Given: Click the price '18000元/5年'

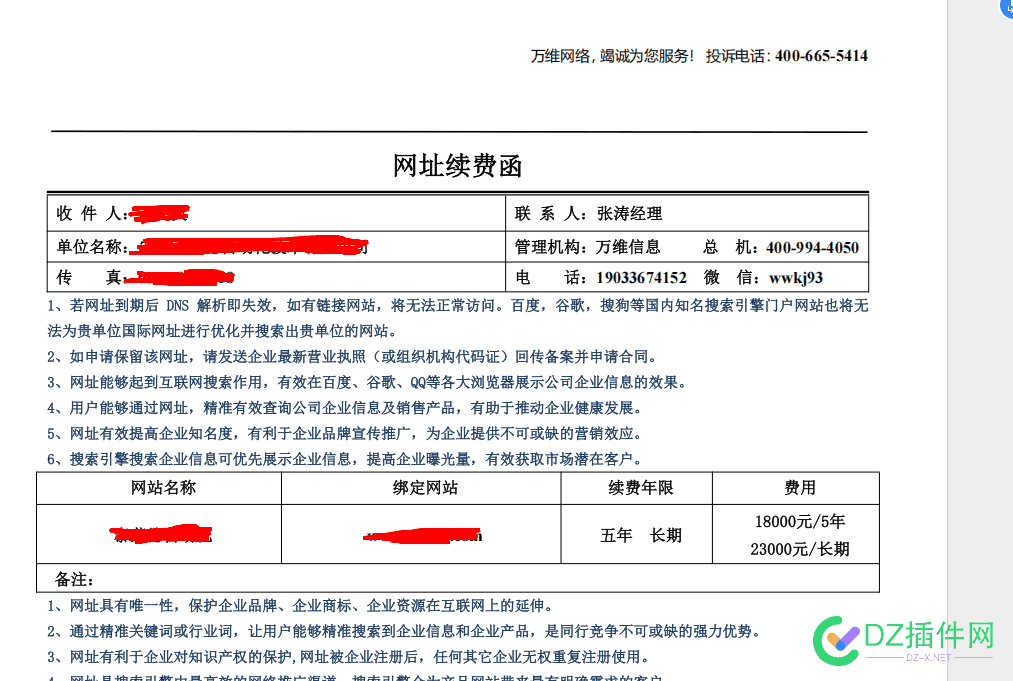Looking at the screenshot, I should click(800, 521).
